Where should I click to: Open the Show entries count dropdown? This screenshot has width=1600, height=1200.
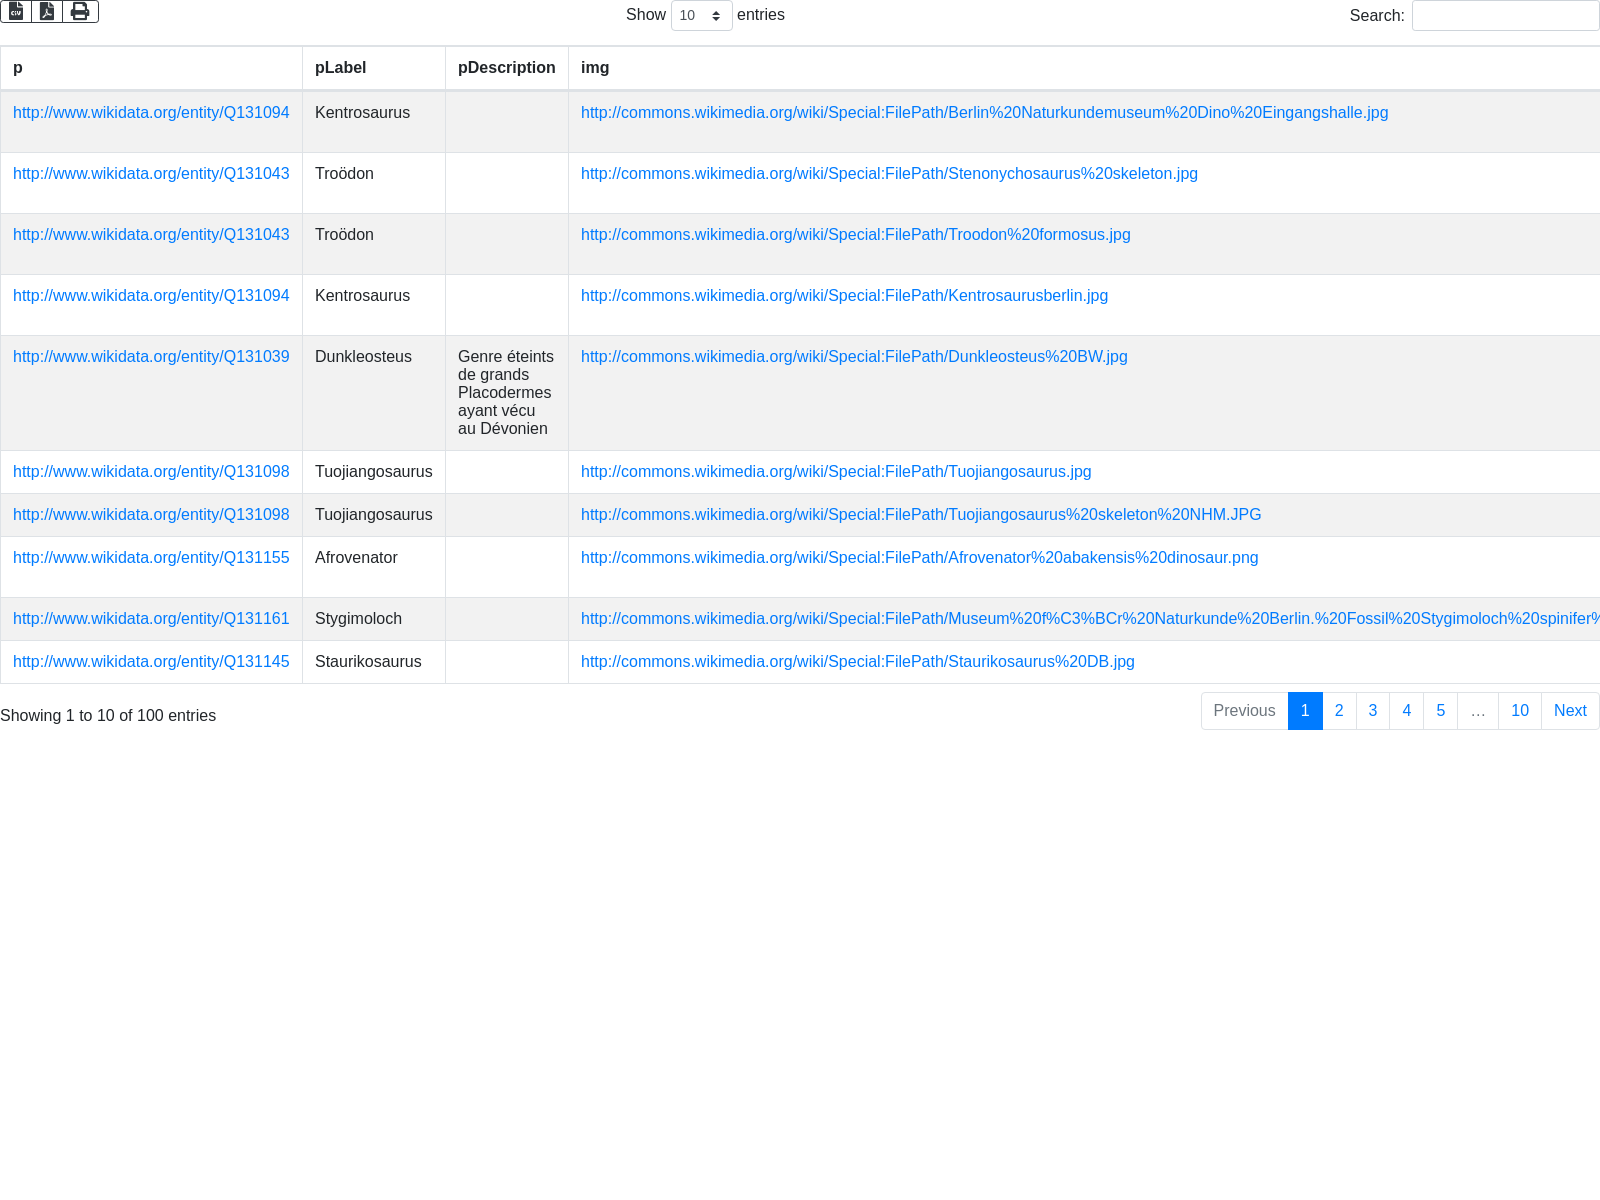click(701, 15)
